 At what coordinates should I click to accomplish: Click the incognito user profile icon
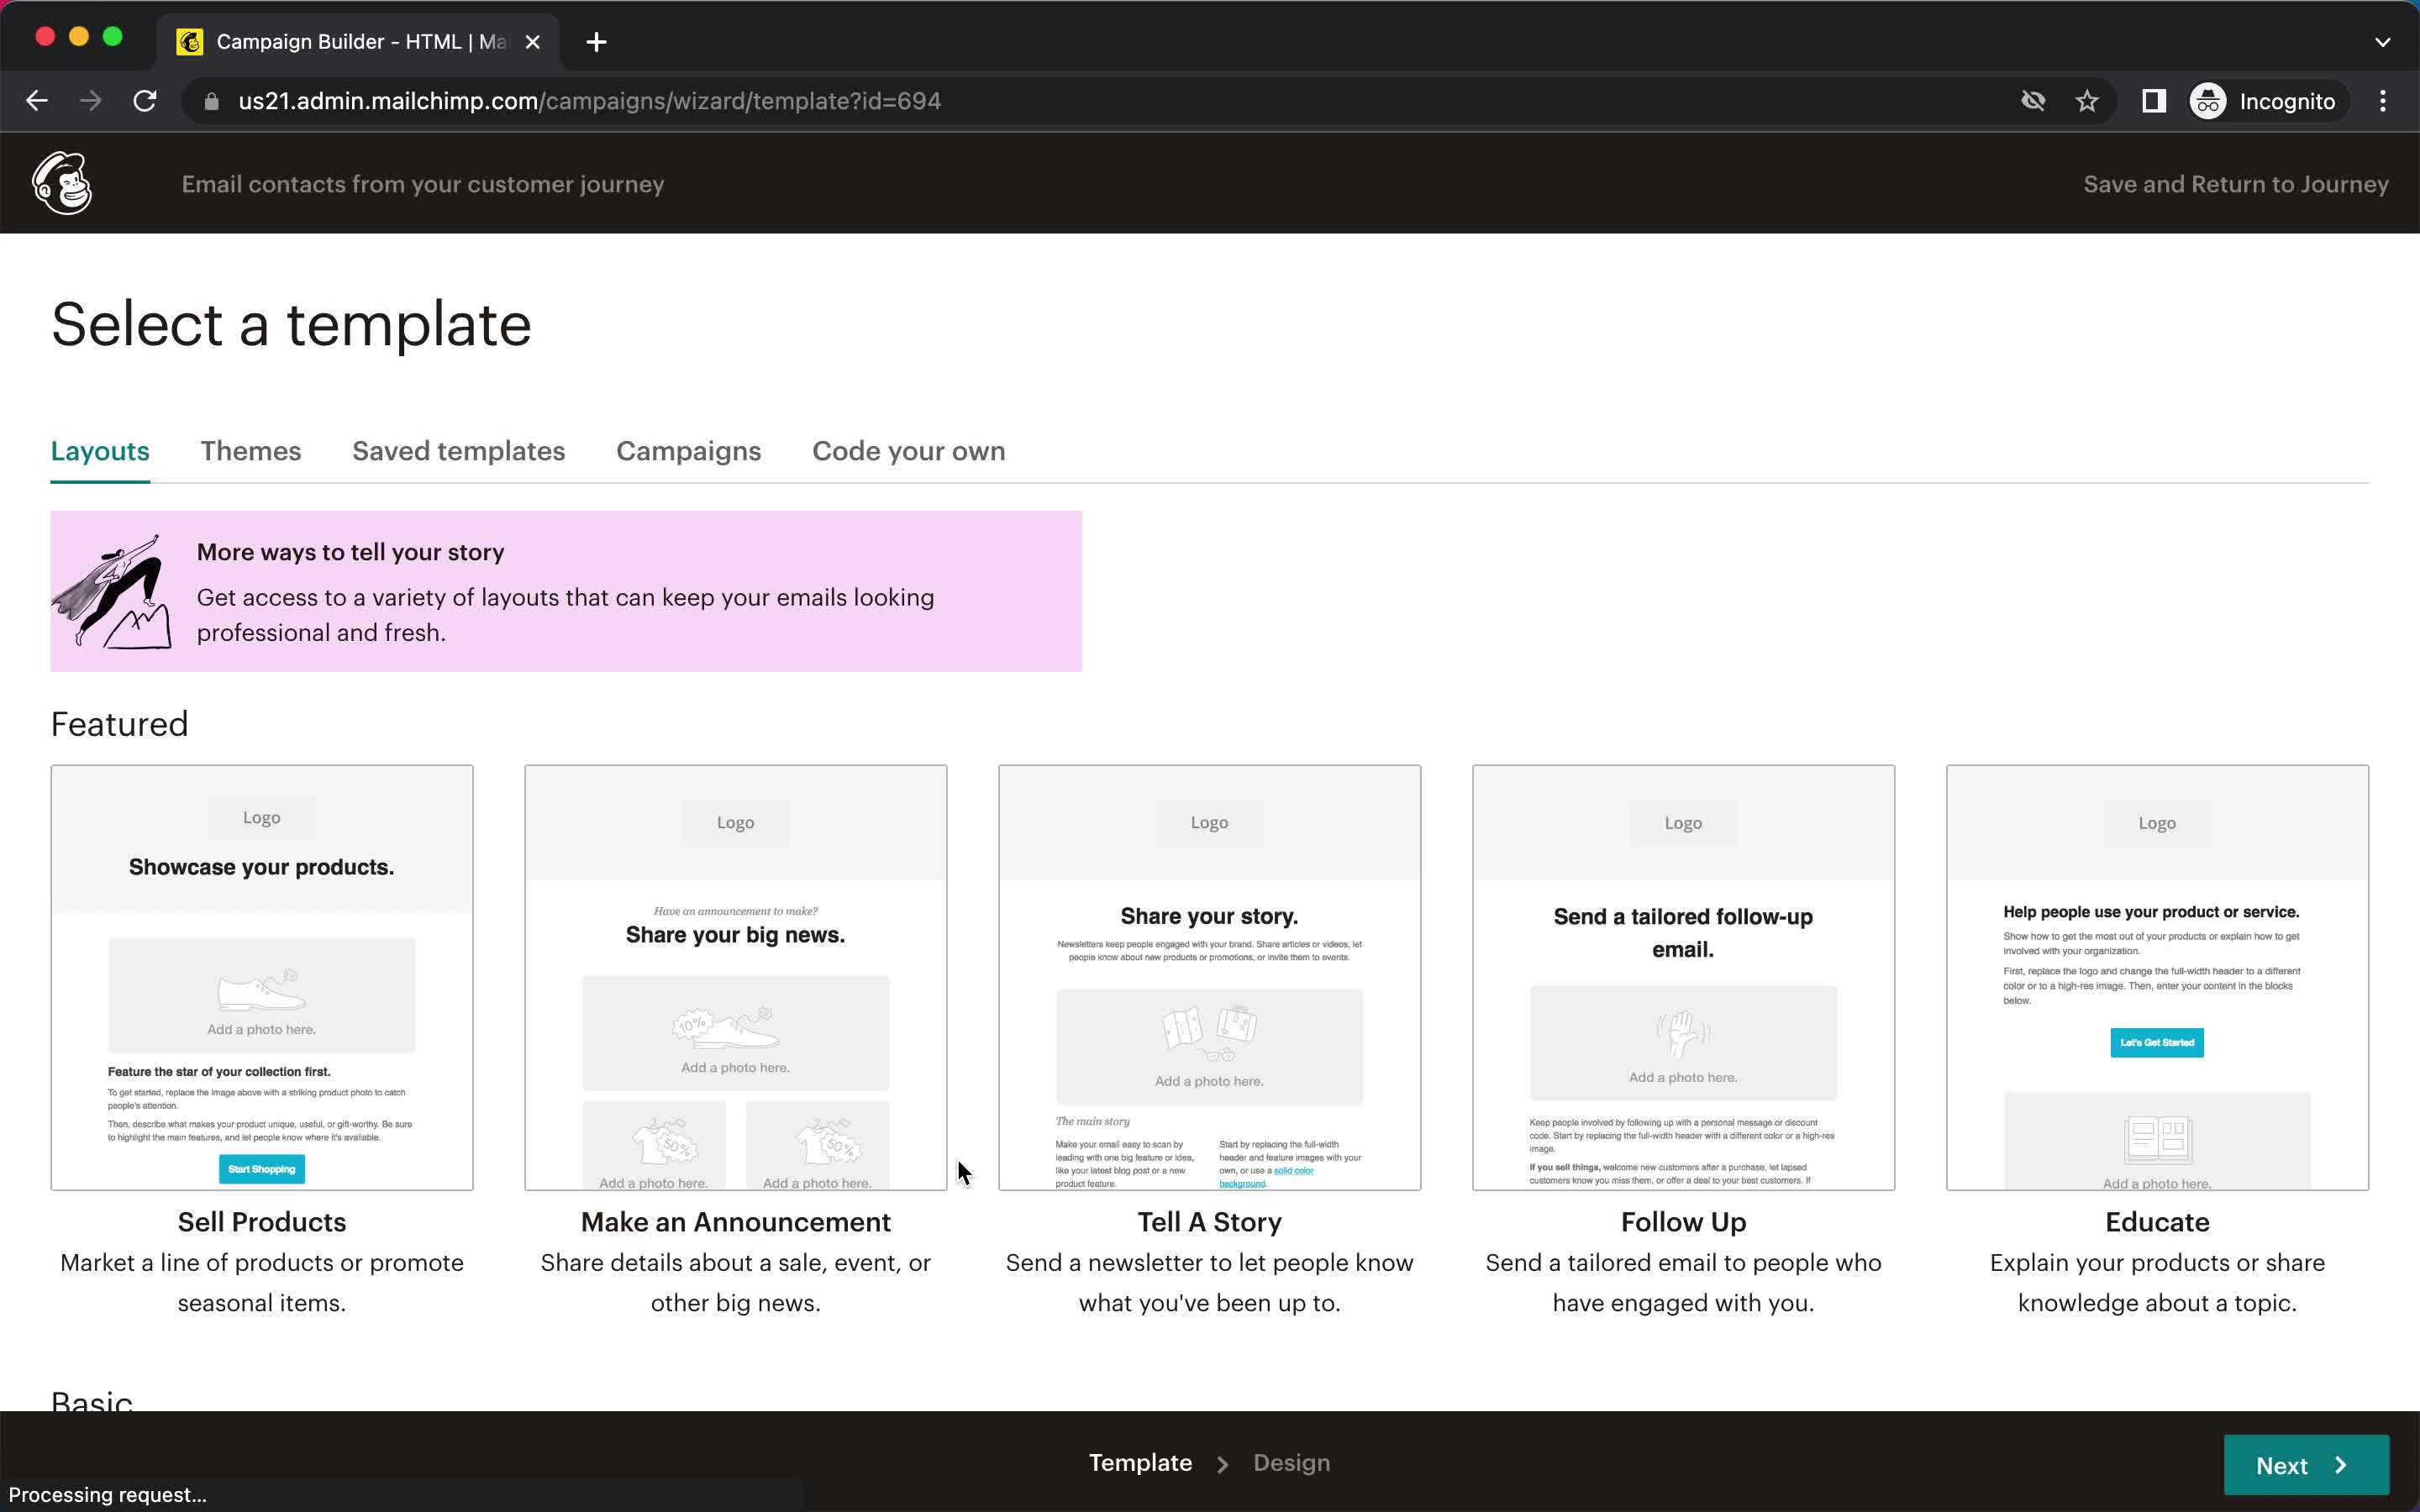pyautogui.click(x=2207, y=101)
